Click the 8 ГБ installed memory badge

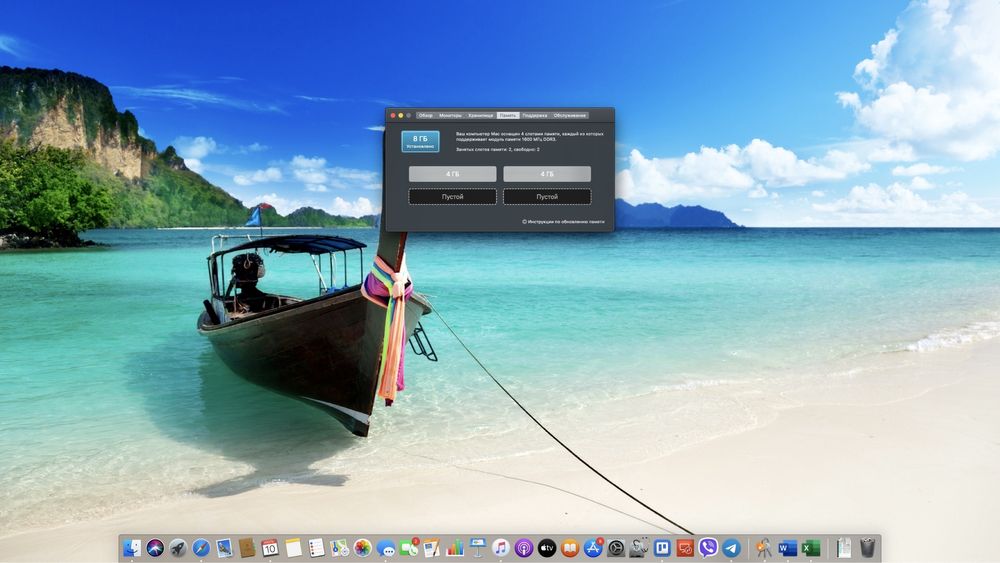point(420,142)
